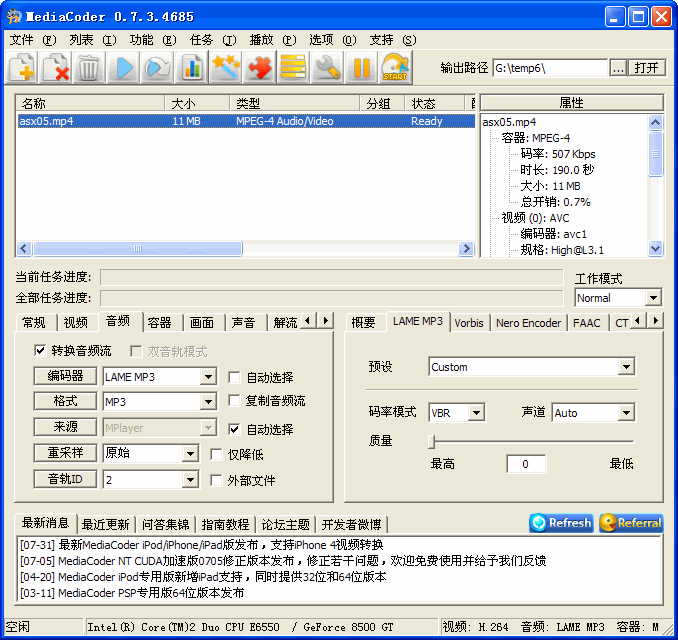Open the Auto channel dropdown
Screen dimensions: 678x640
(x=626, y=413)
